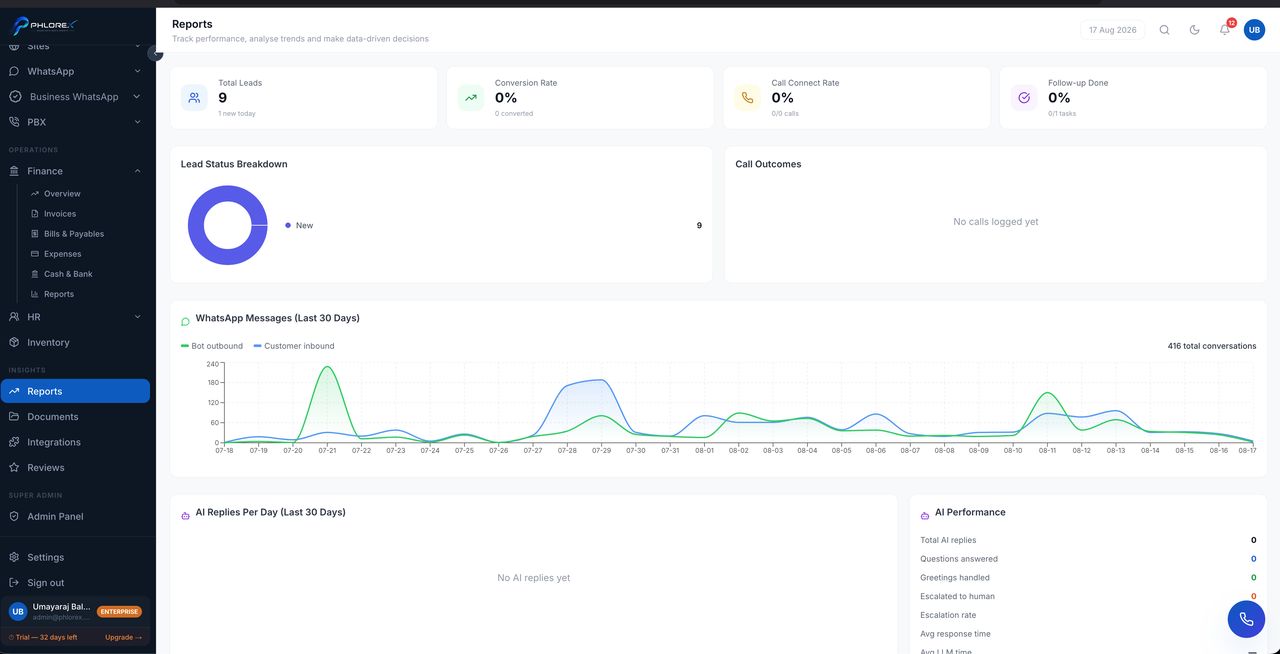Click the floating phone call button
This screenshot has width=1280, height=654.
click(x=1246, y=619)
